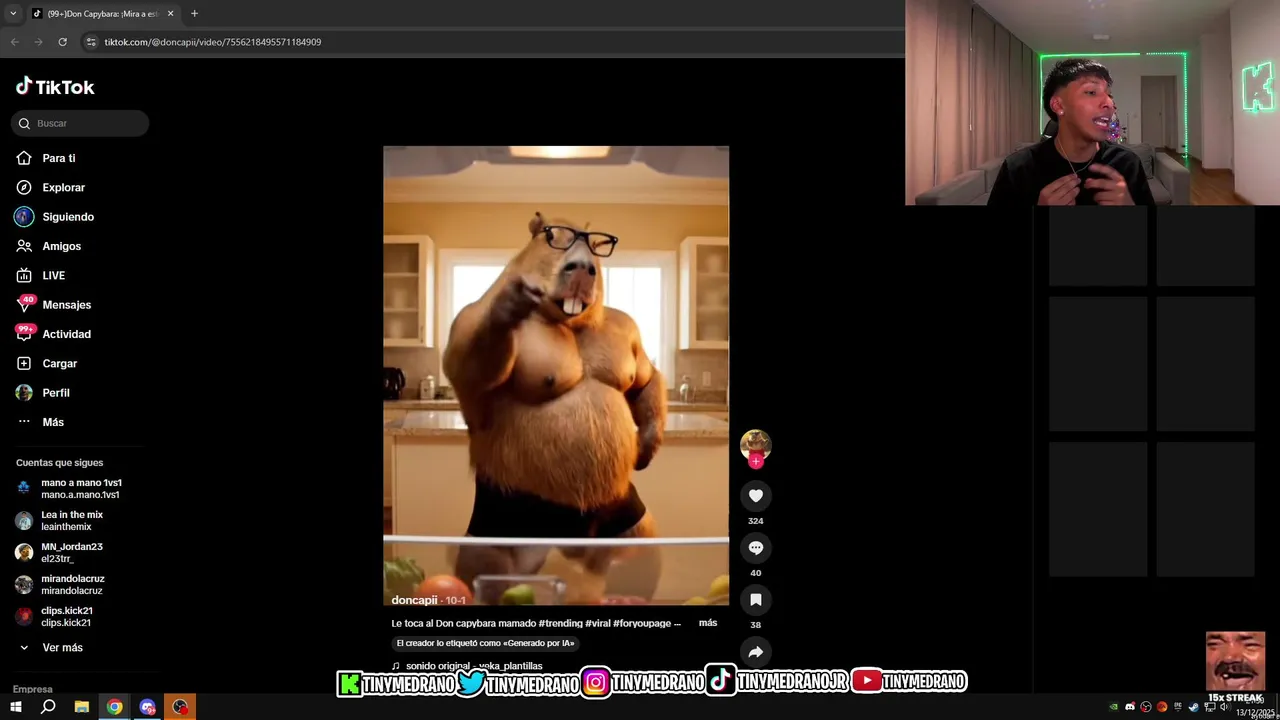Click the EA app tray icon
The height and width of the screenshot is (720, 1280).
point(1162,707)
